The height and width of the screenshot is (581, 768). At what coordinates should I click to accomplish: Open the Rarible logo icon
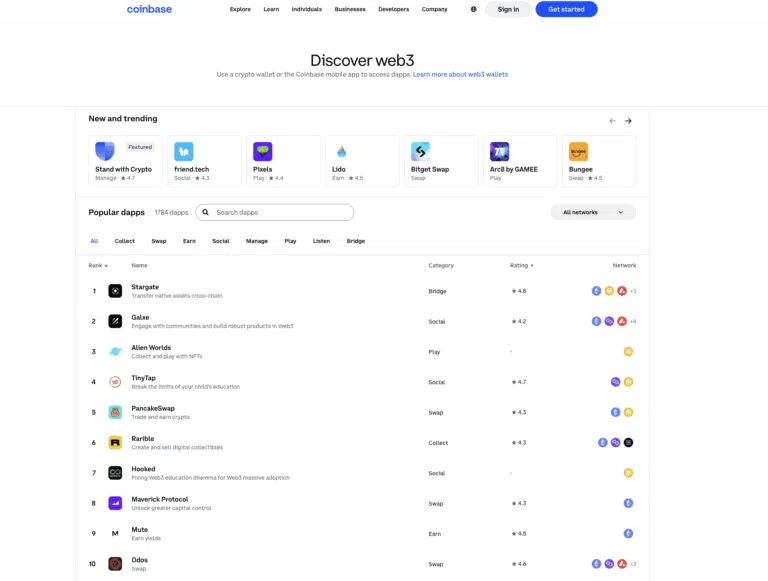(115, 443)
